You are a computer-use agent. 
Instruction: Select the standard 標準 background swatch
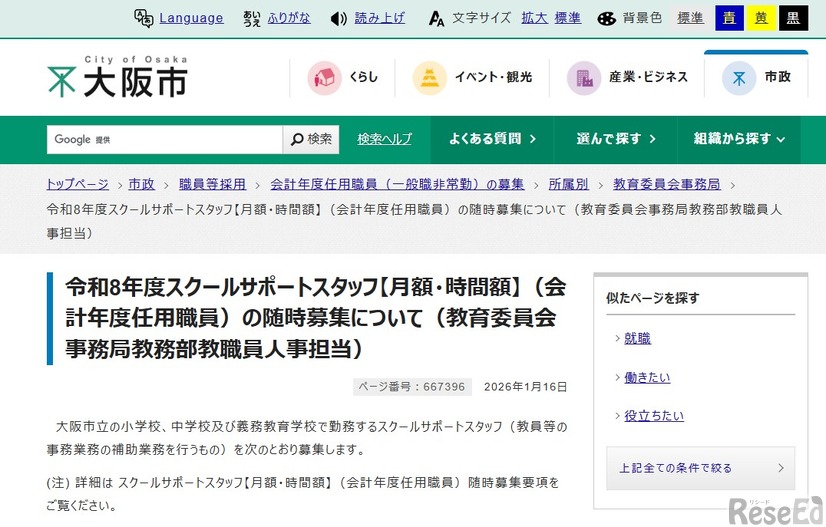coord(690,18)
